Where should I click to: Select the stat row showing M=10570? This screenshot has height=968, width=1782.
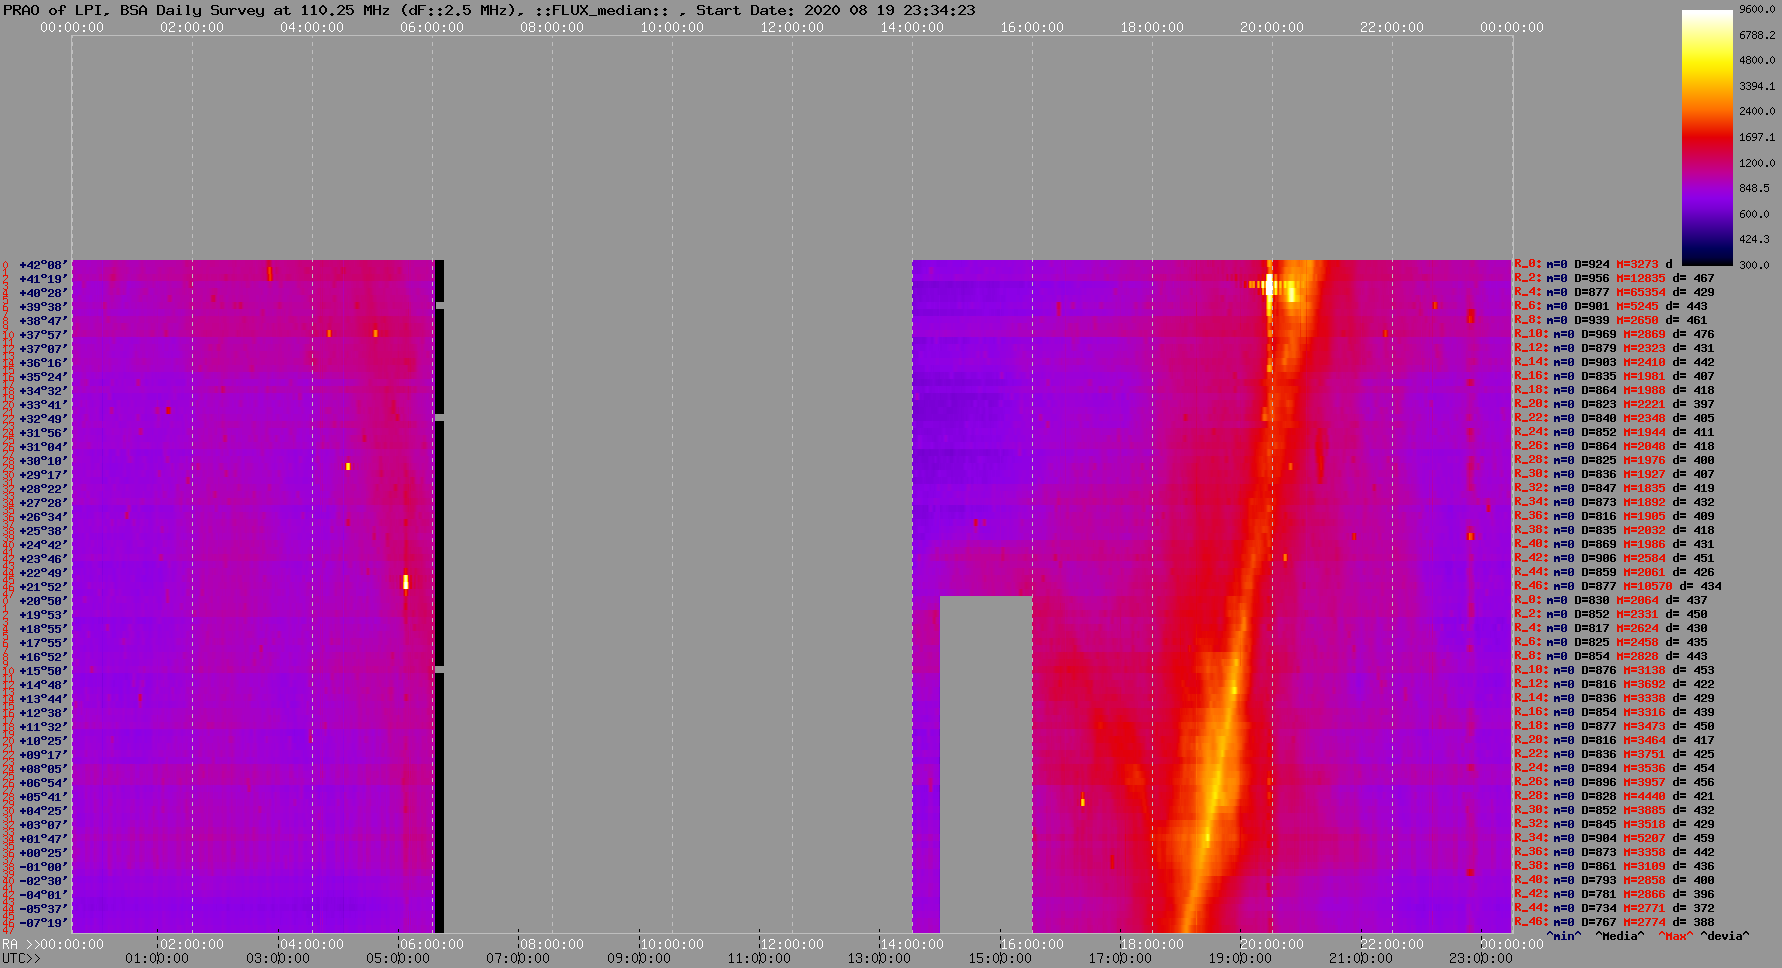coord(1618,586)
